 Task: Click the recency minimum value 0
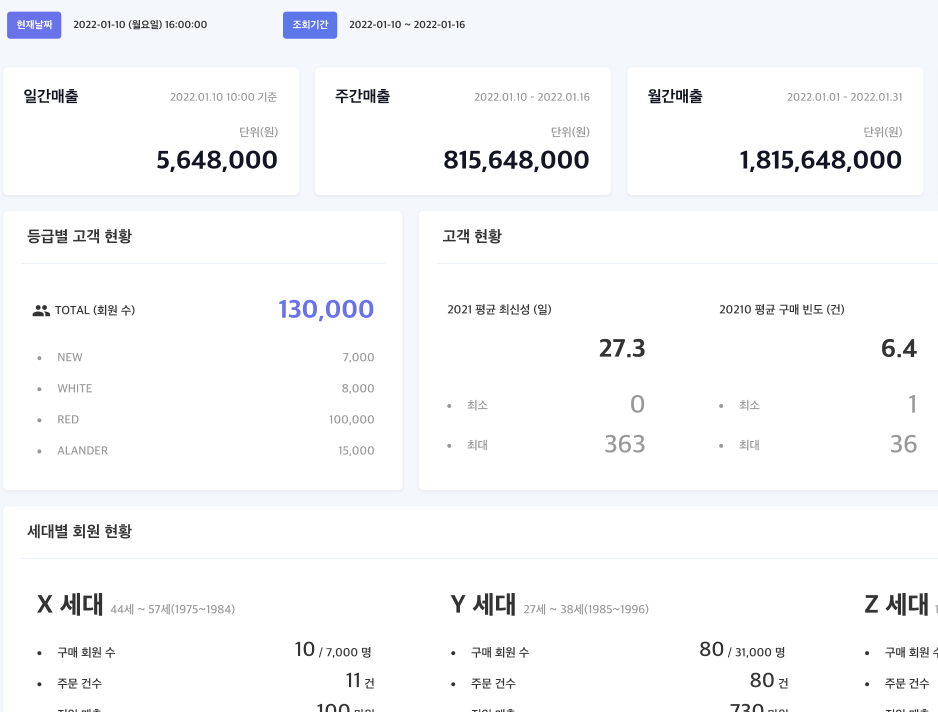[x=638, y=404]
